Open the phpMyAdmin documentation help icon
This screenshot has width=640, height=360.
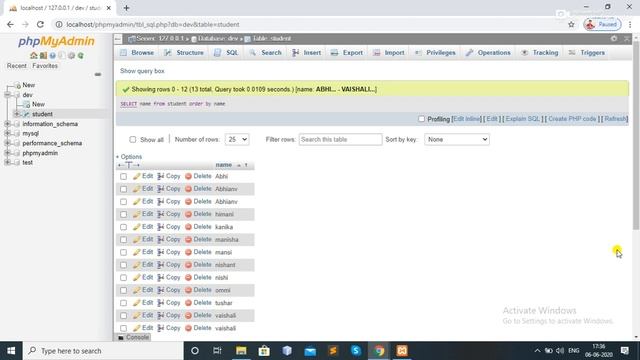tap(52, 56)
